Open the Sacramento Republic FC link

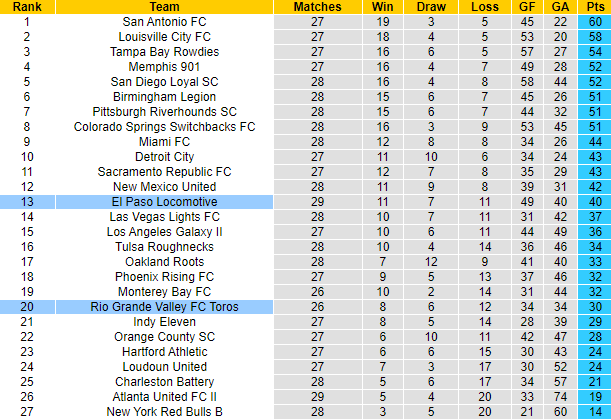point(164,172)
